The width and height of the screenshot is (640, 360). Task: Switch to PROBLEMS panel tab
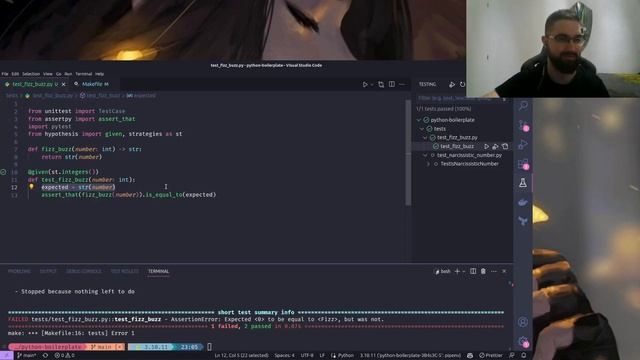19,271
